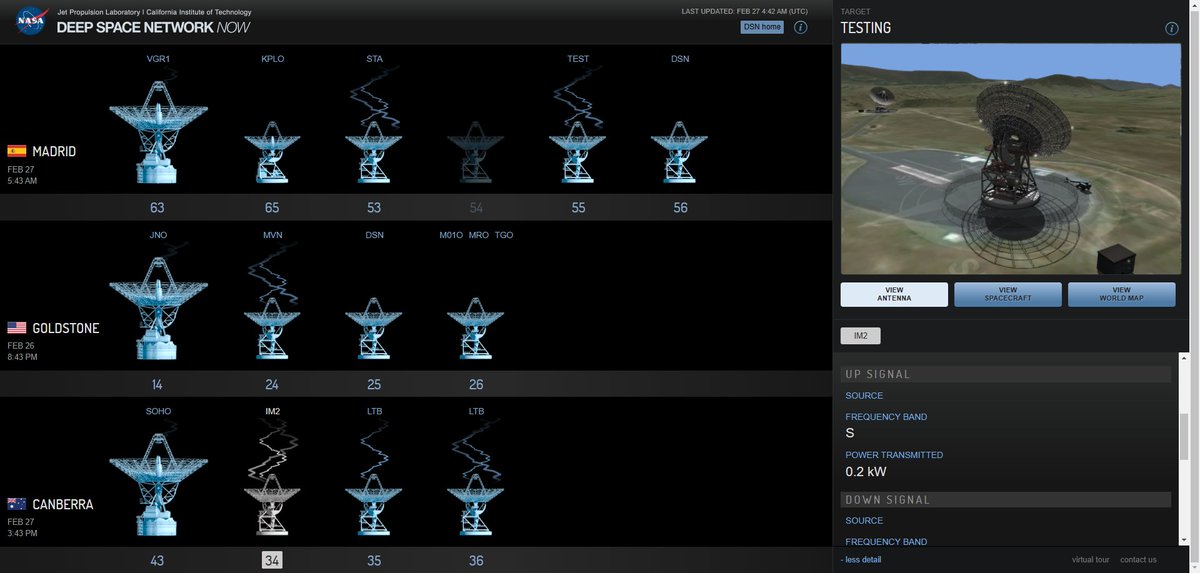1200x573 pixels.
Task: Click the SOHO spacecraft label
Action: 158,411
